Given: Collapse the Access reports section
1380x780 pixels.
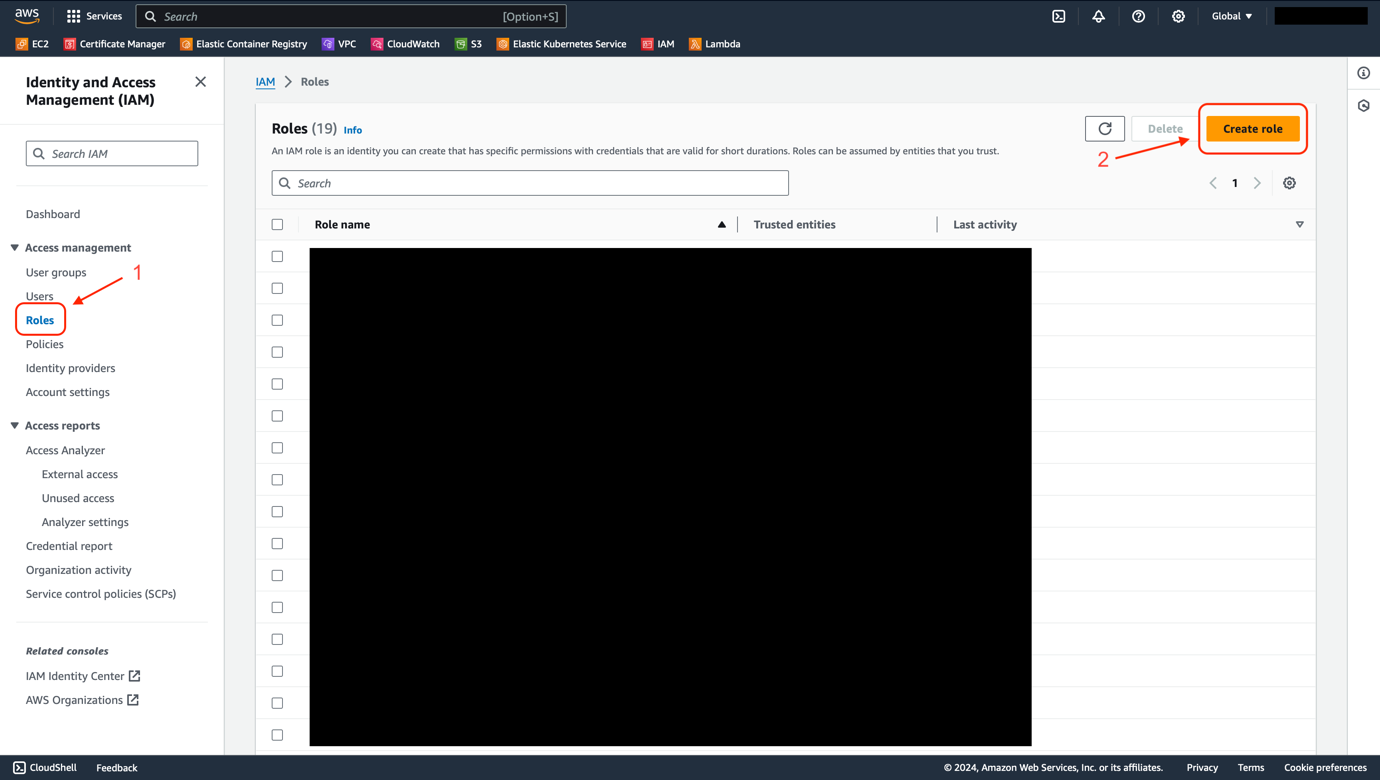Looking at the screenshot, I should (15, 426).
